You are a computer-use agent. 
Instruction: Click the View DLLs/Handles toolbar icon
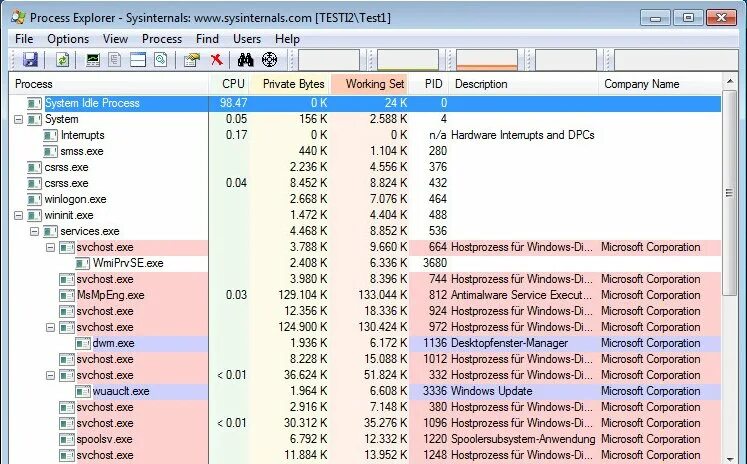click(161, 60)
